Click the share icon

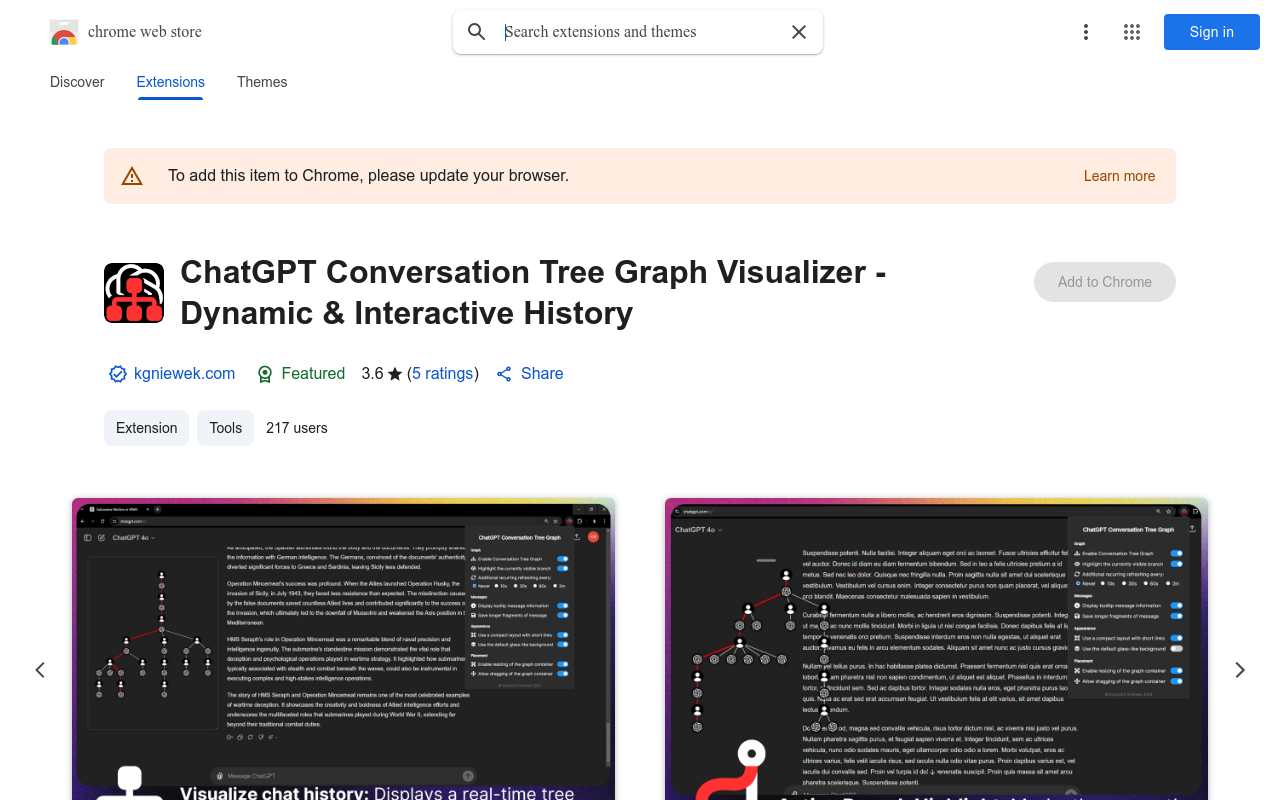pos(504,374)
